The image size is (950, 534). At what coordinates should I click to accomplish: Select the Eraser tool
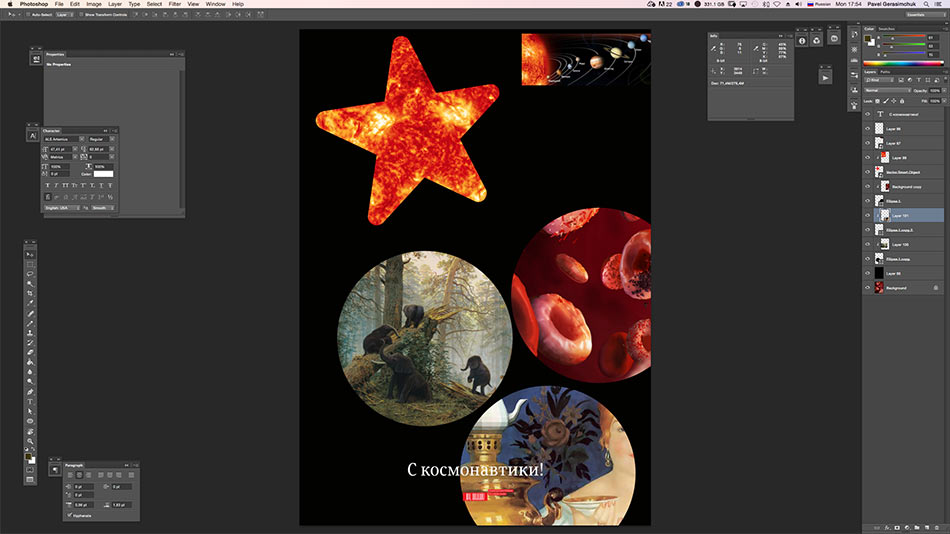click(x=30, y=352)
